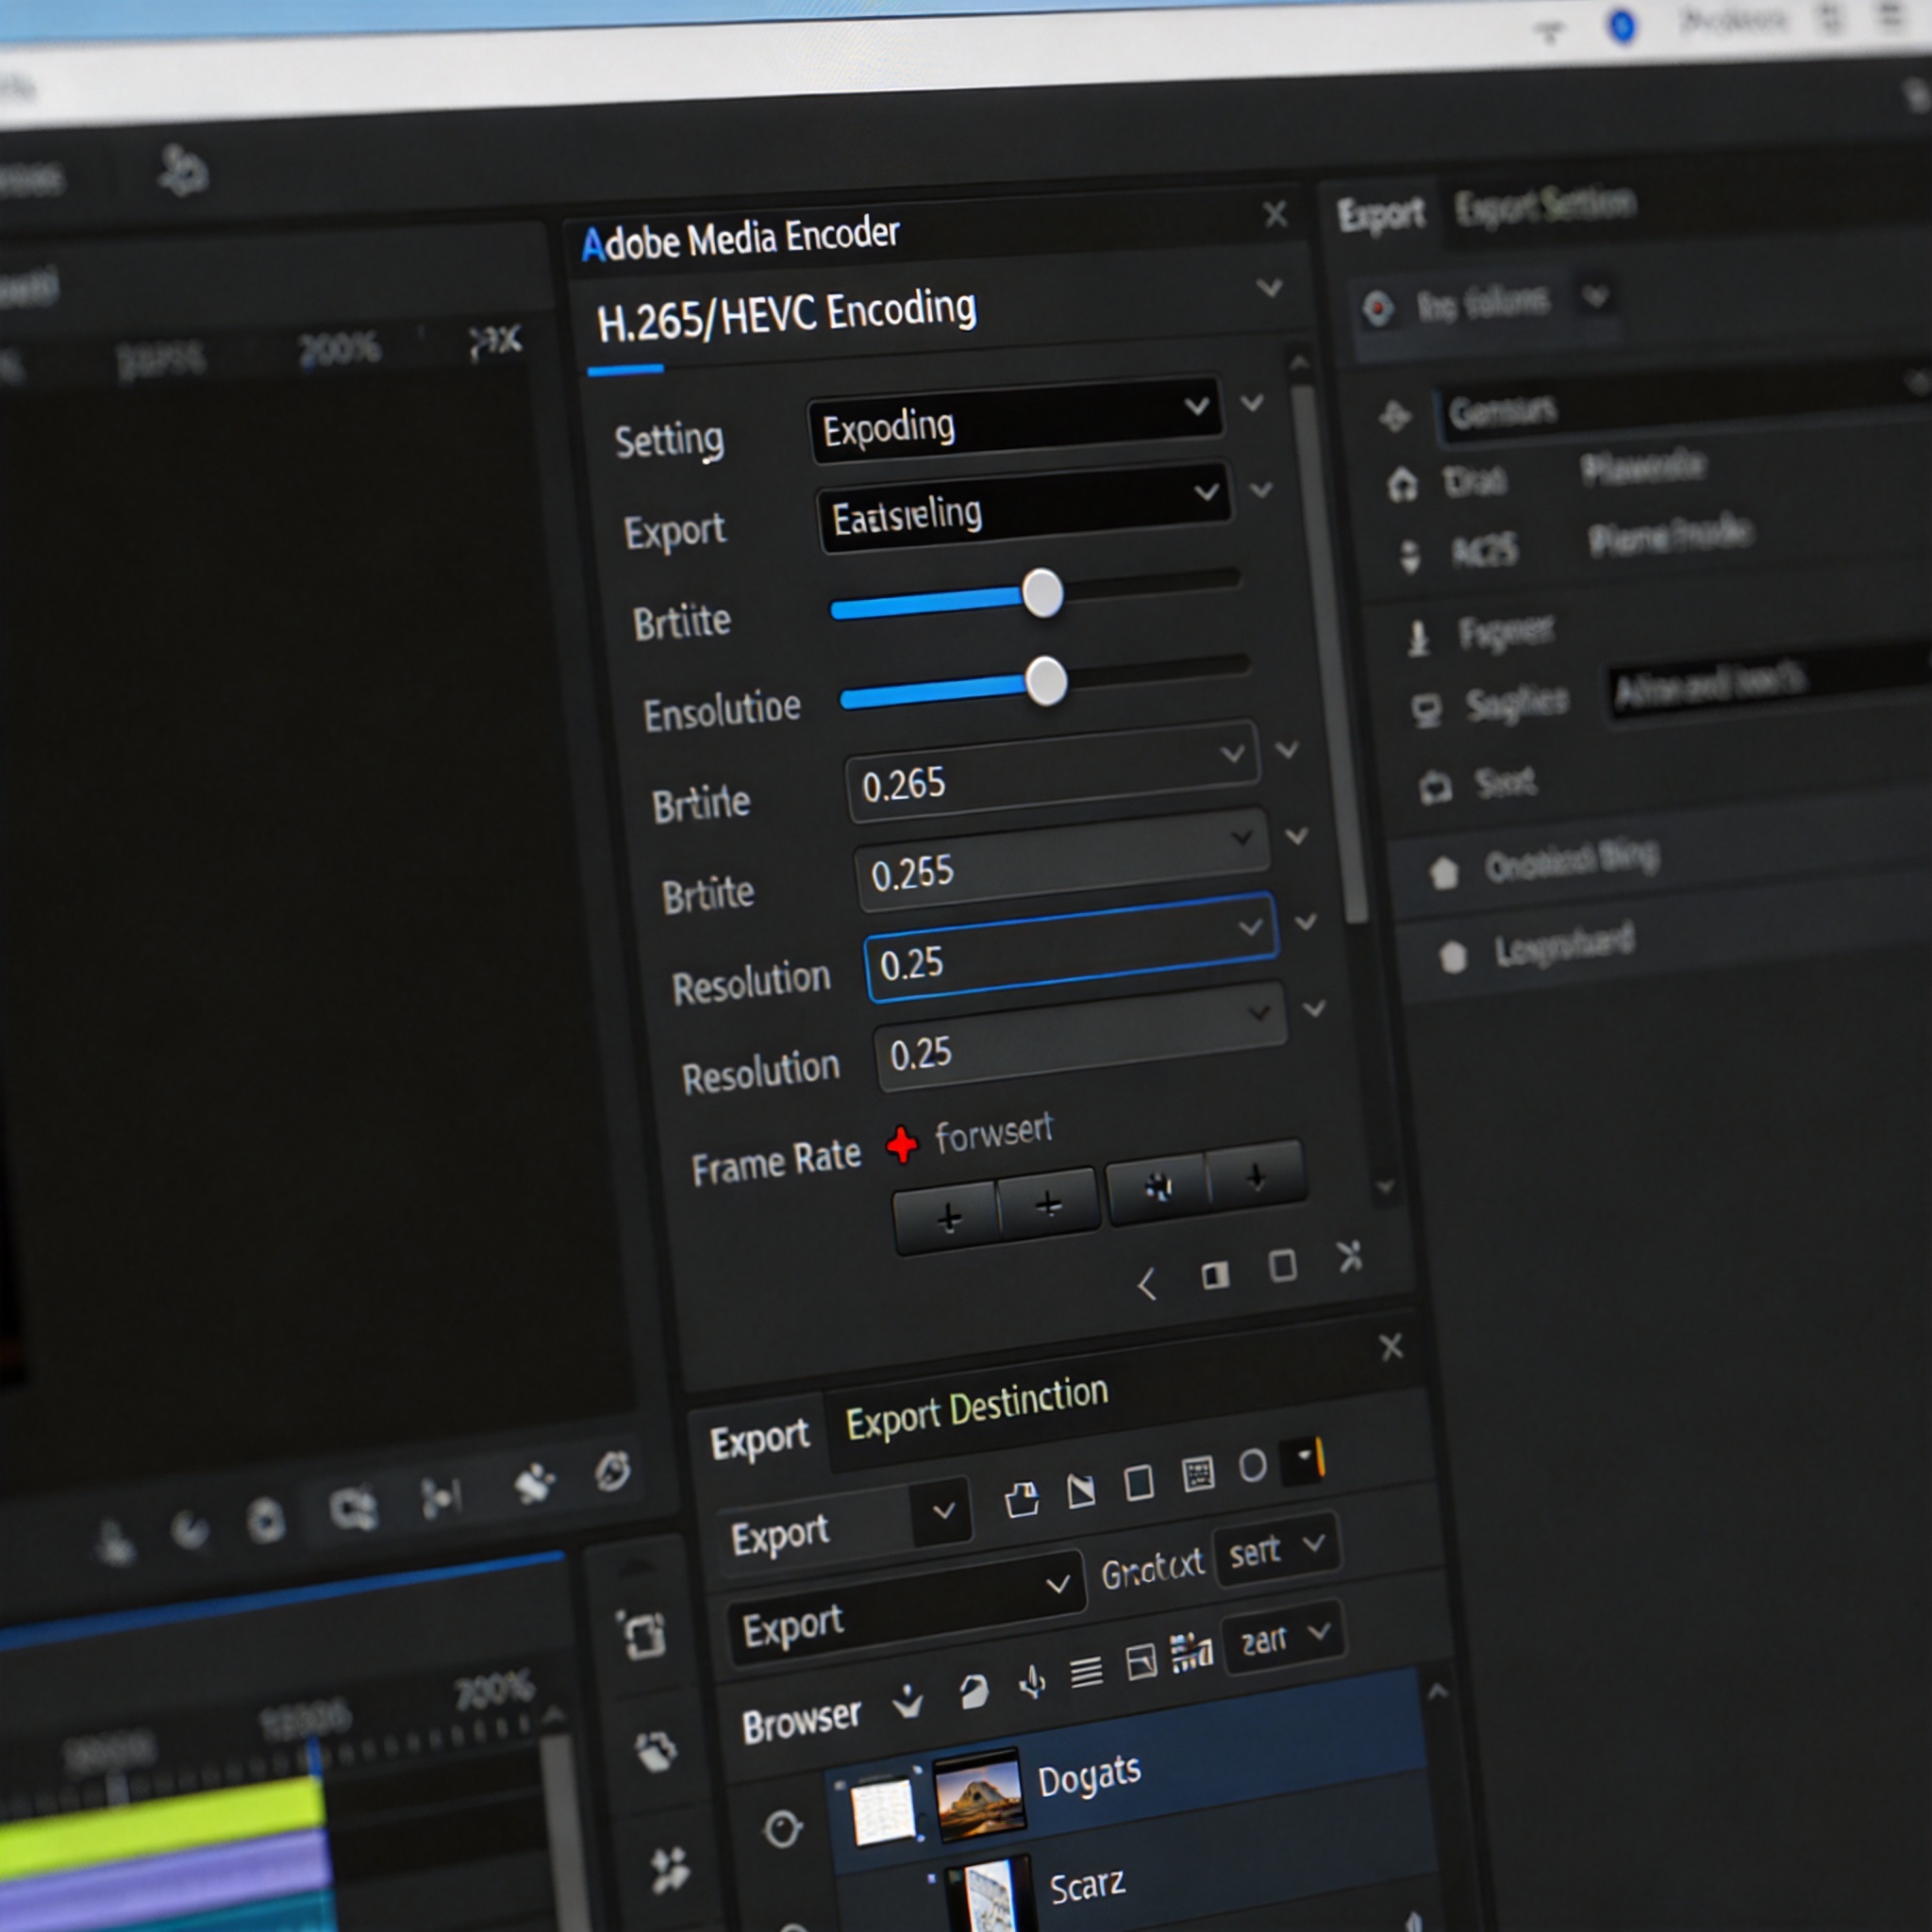This screenshot has width=1932, height=1932.
Task: Click the empty square panel icon
Action: click(x=1283, y=1266)
